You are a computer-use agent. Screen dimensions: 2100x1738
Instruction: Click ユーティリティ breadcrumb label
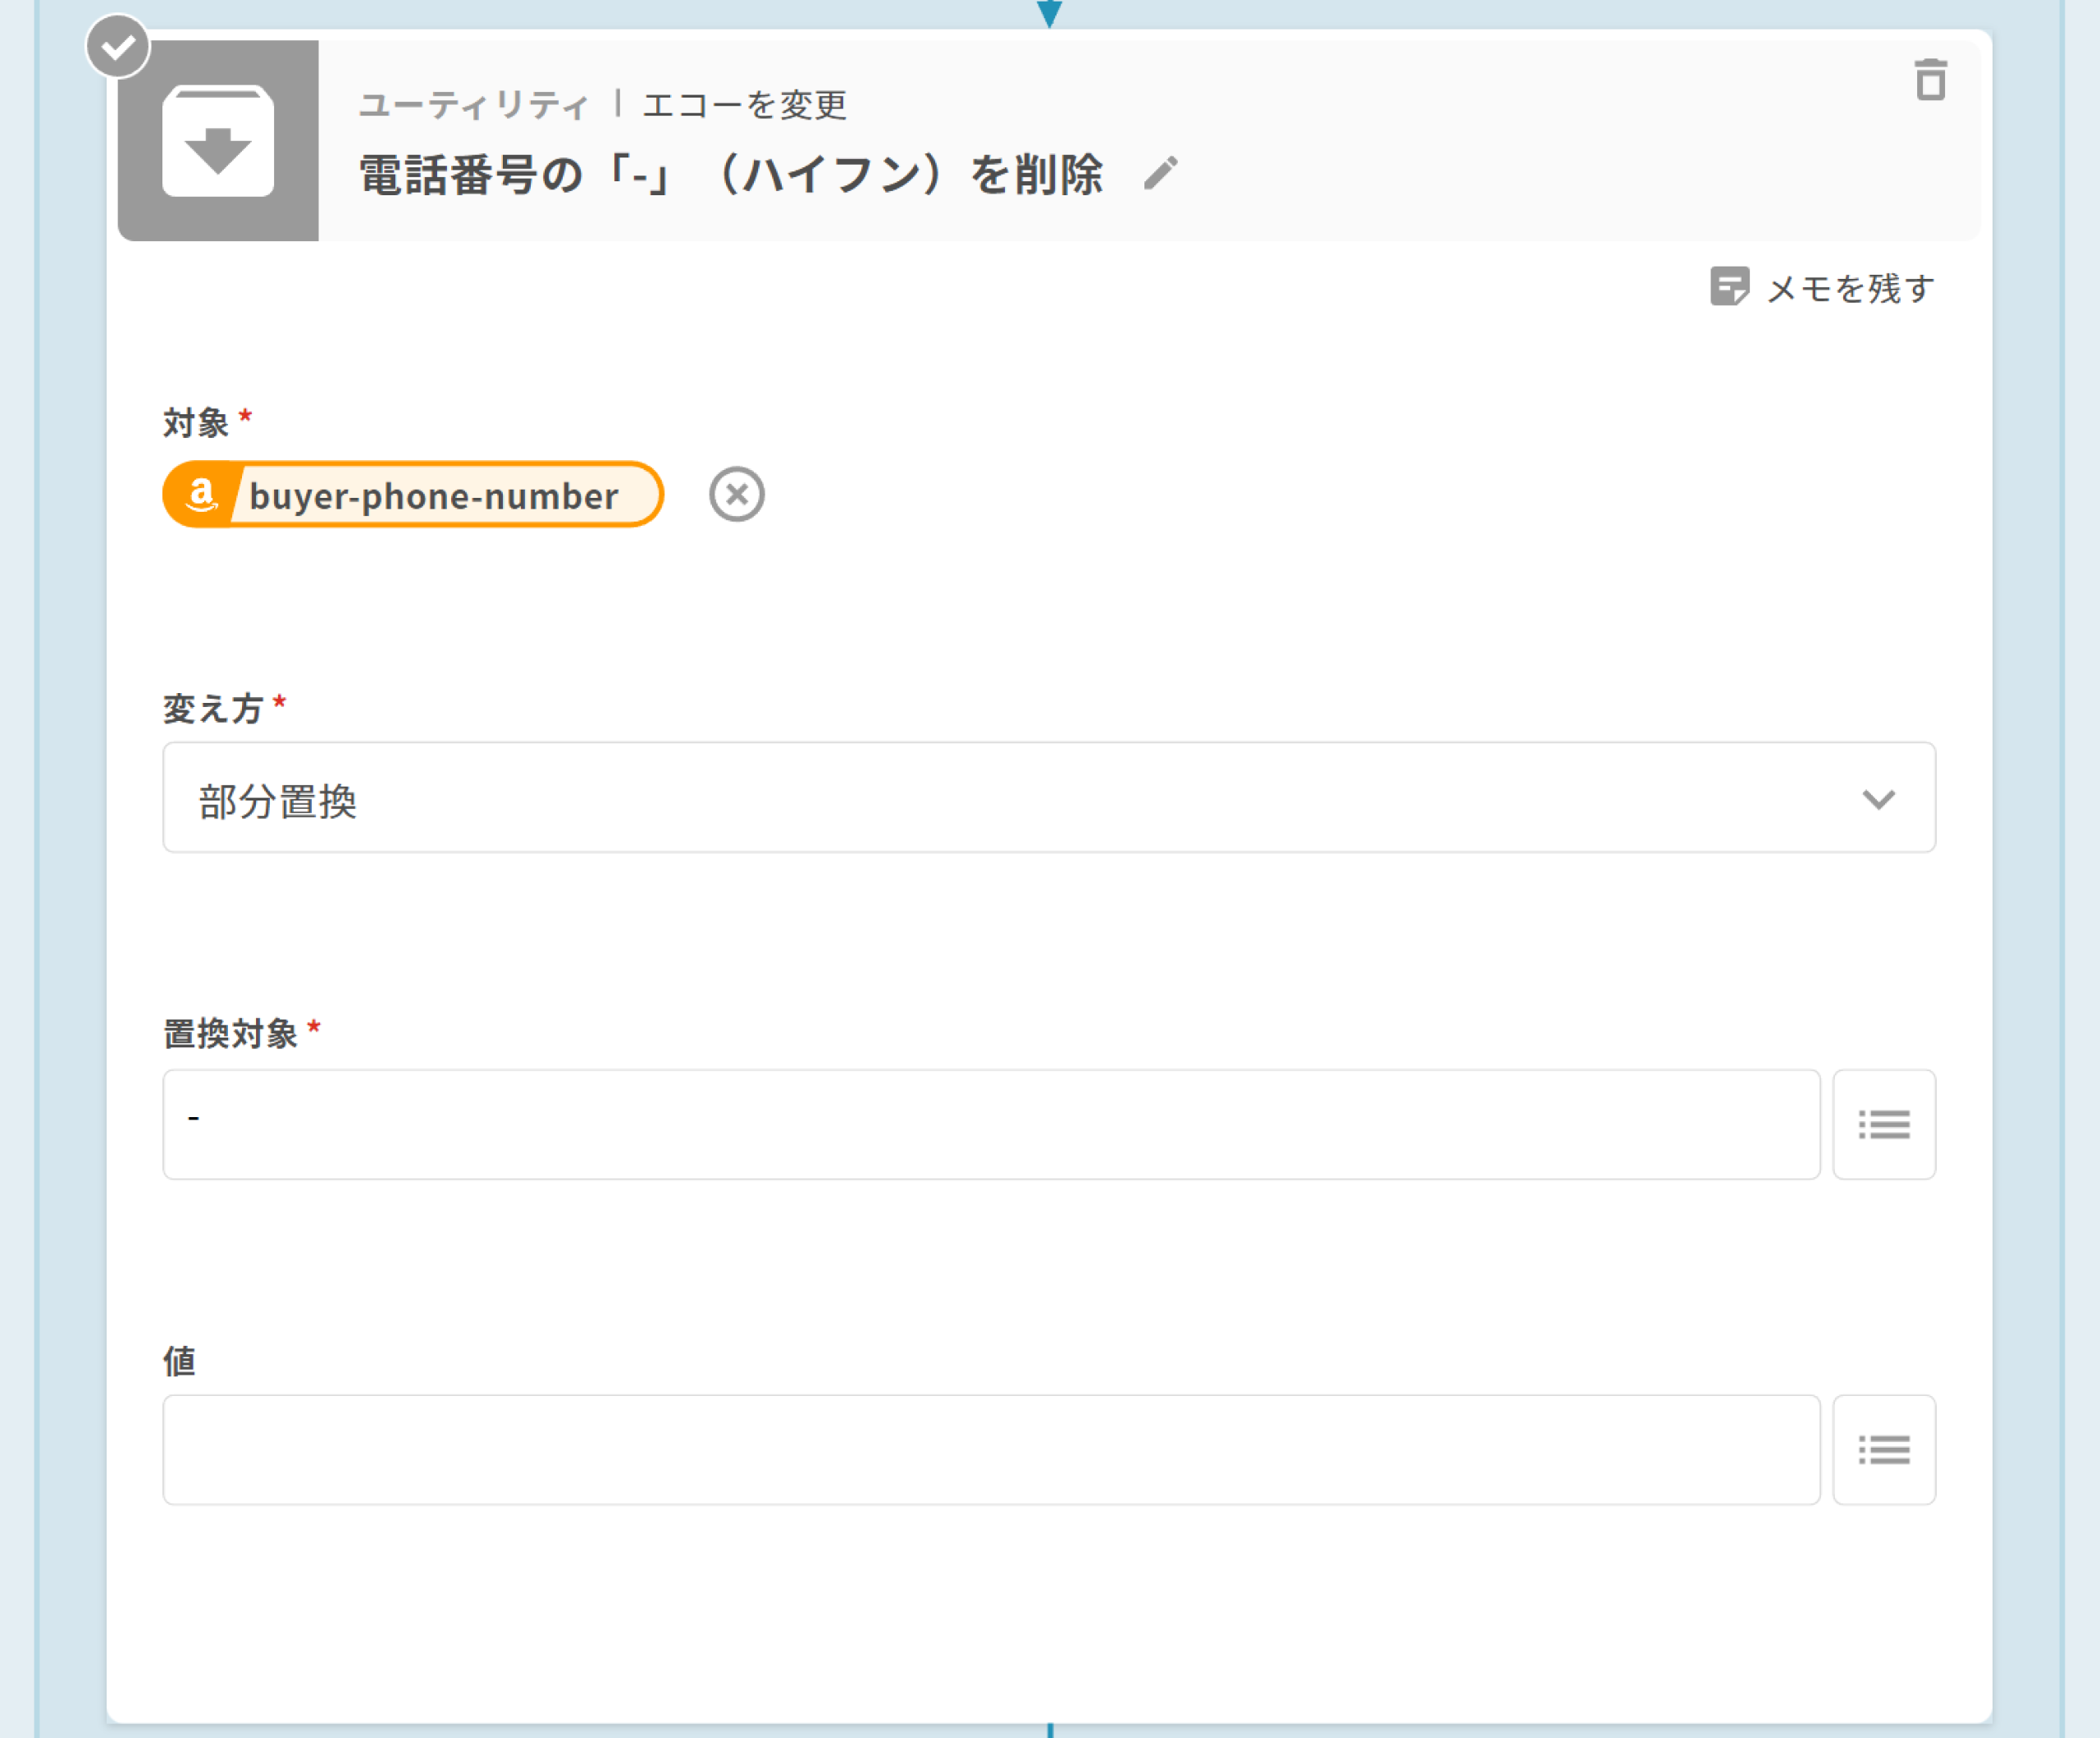coord(473,105)
